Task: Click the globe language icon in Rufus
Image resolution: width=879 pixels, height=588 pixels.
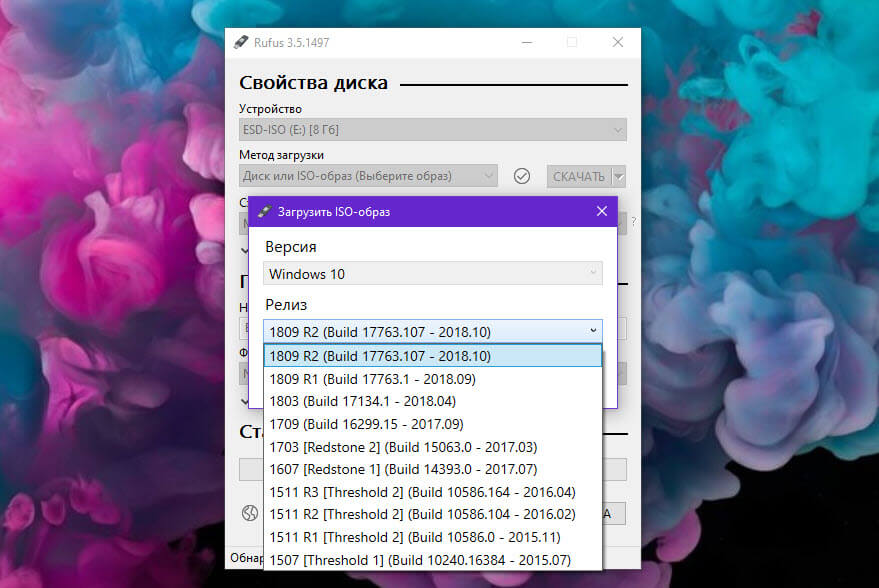Action: [250, 513]
